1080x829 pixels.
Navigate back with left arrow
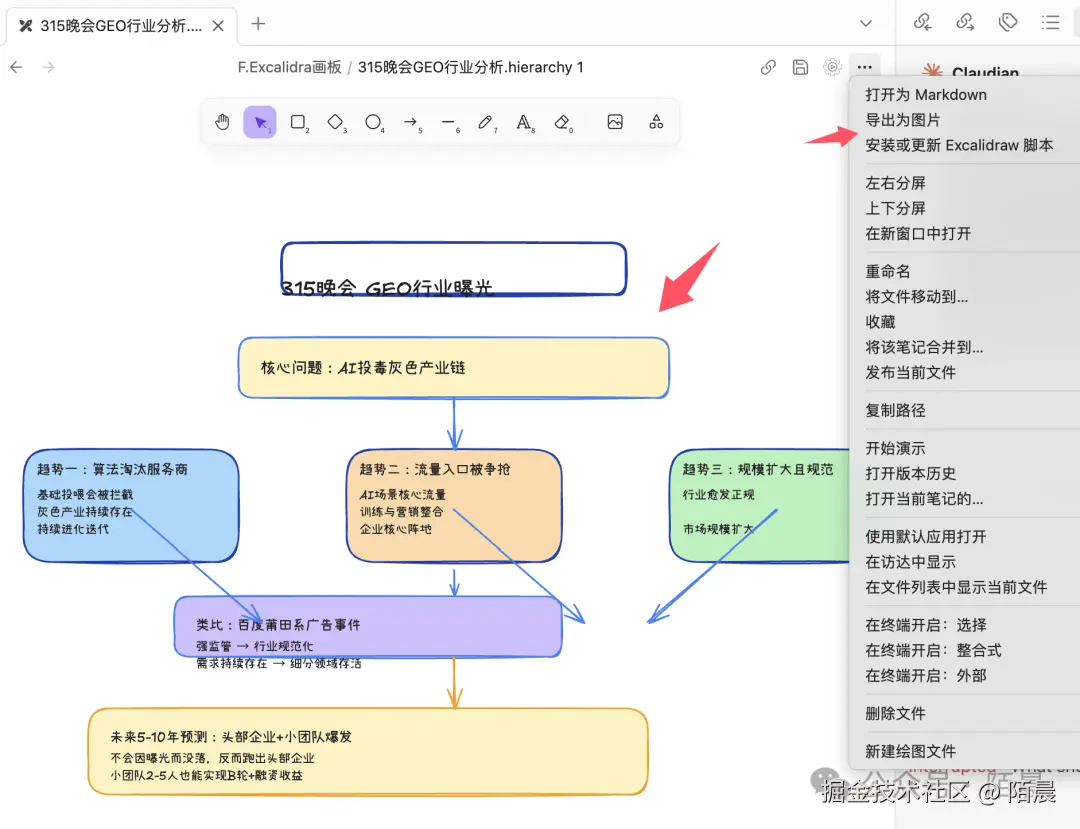coord(17,67)
